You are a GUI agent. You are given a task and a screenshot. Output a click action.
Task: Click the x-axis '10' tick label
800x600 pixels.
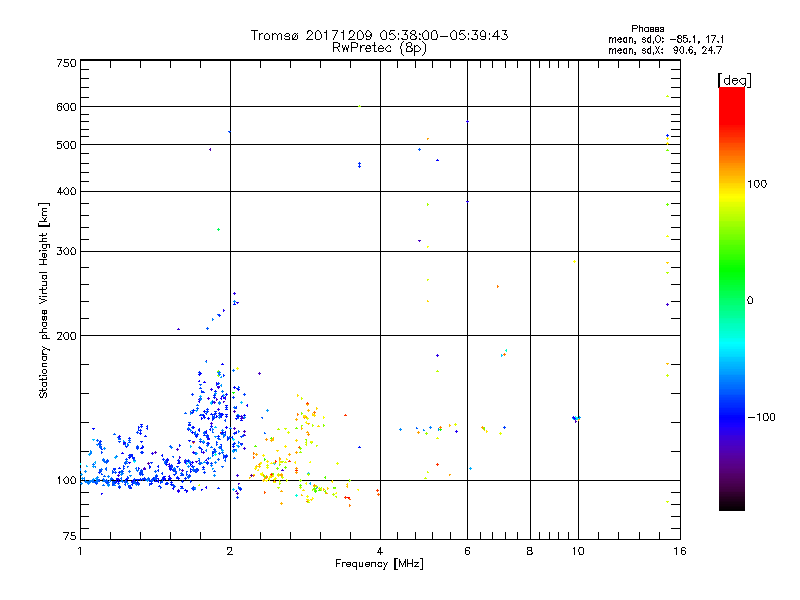[578, 551]
